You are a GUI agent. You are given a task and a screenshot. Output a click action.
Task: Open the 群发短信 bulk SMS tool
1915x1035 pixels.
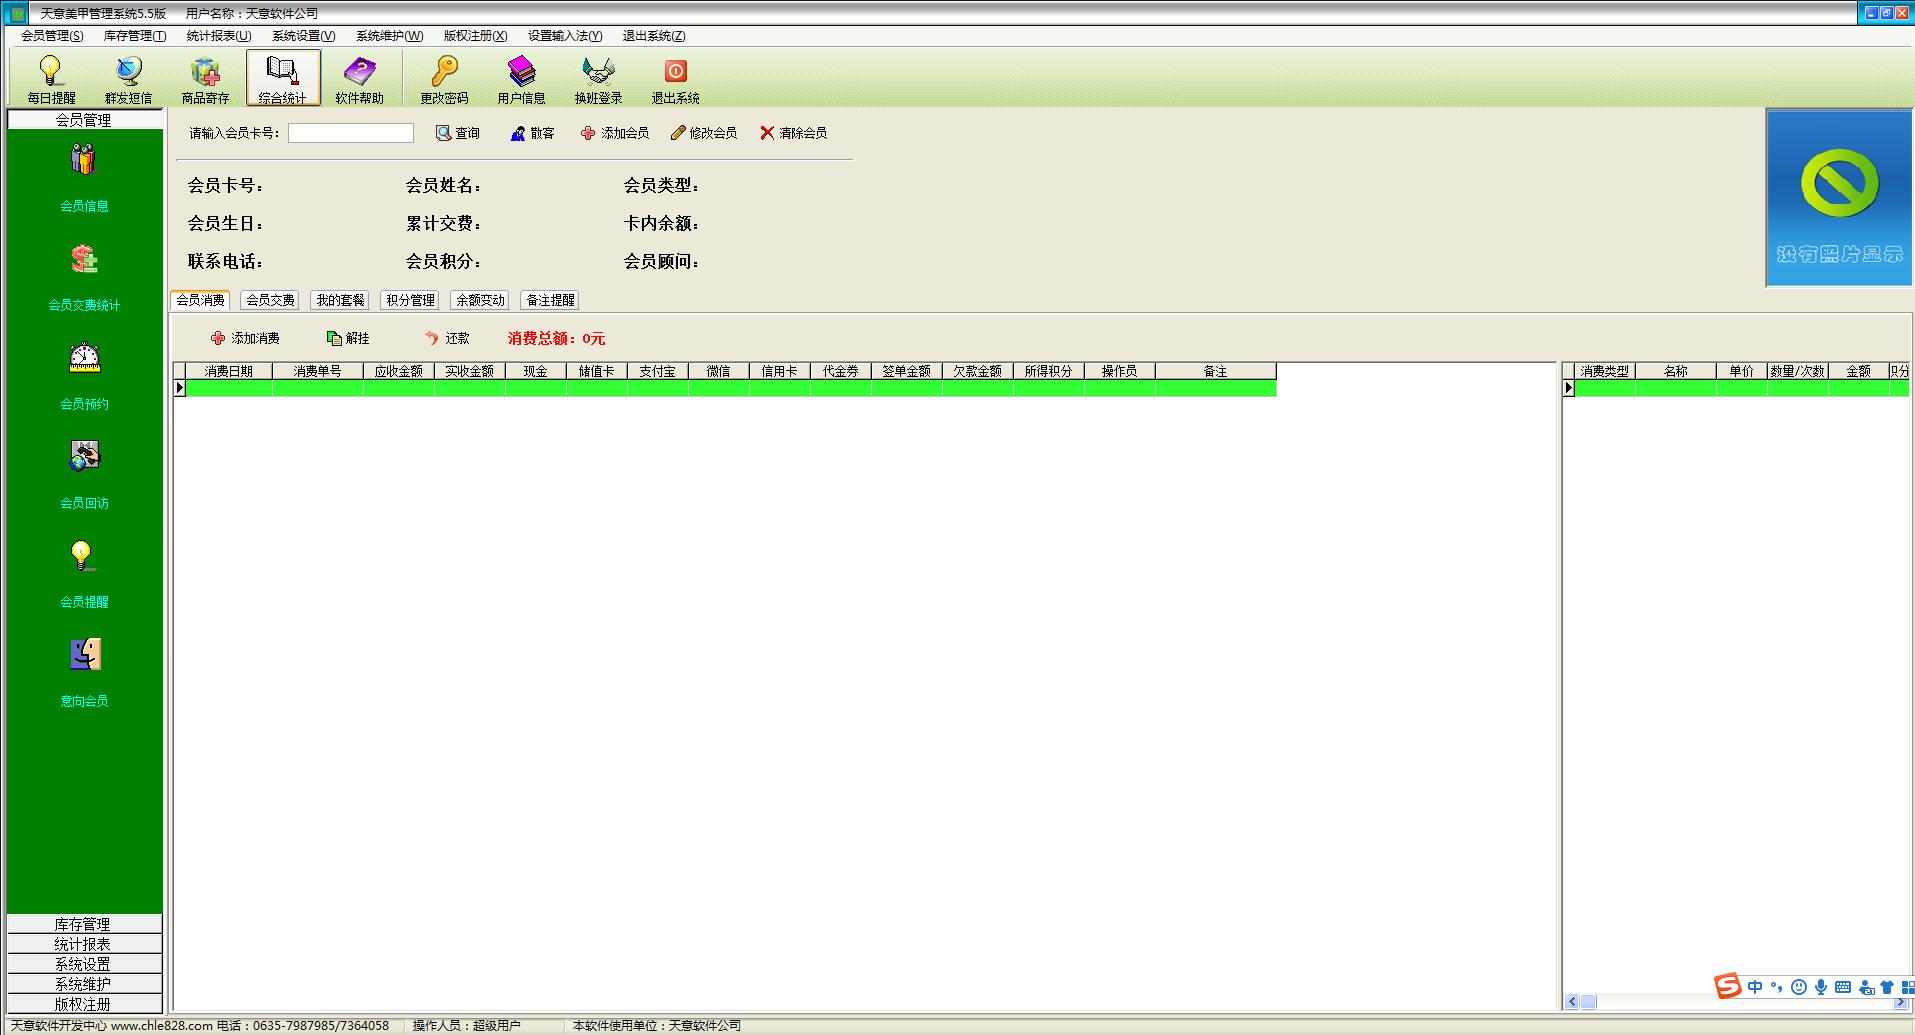pos(128,78)
